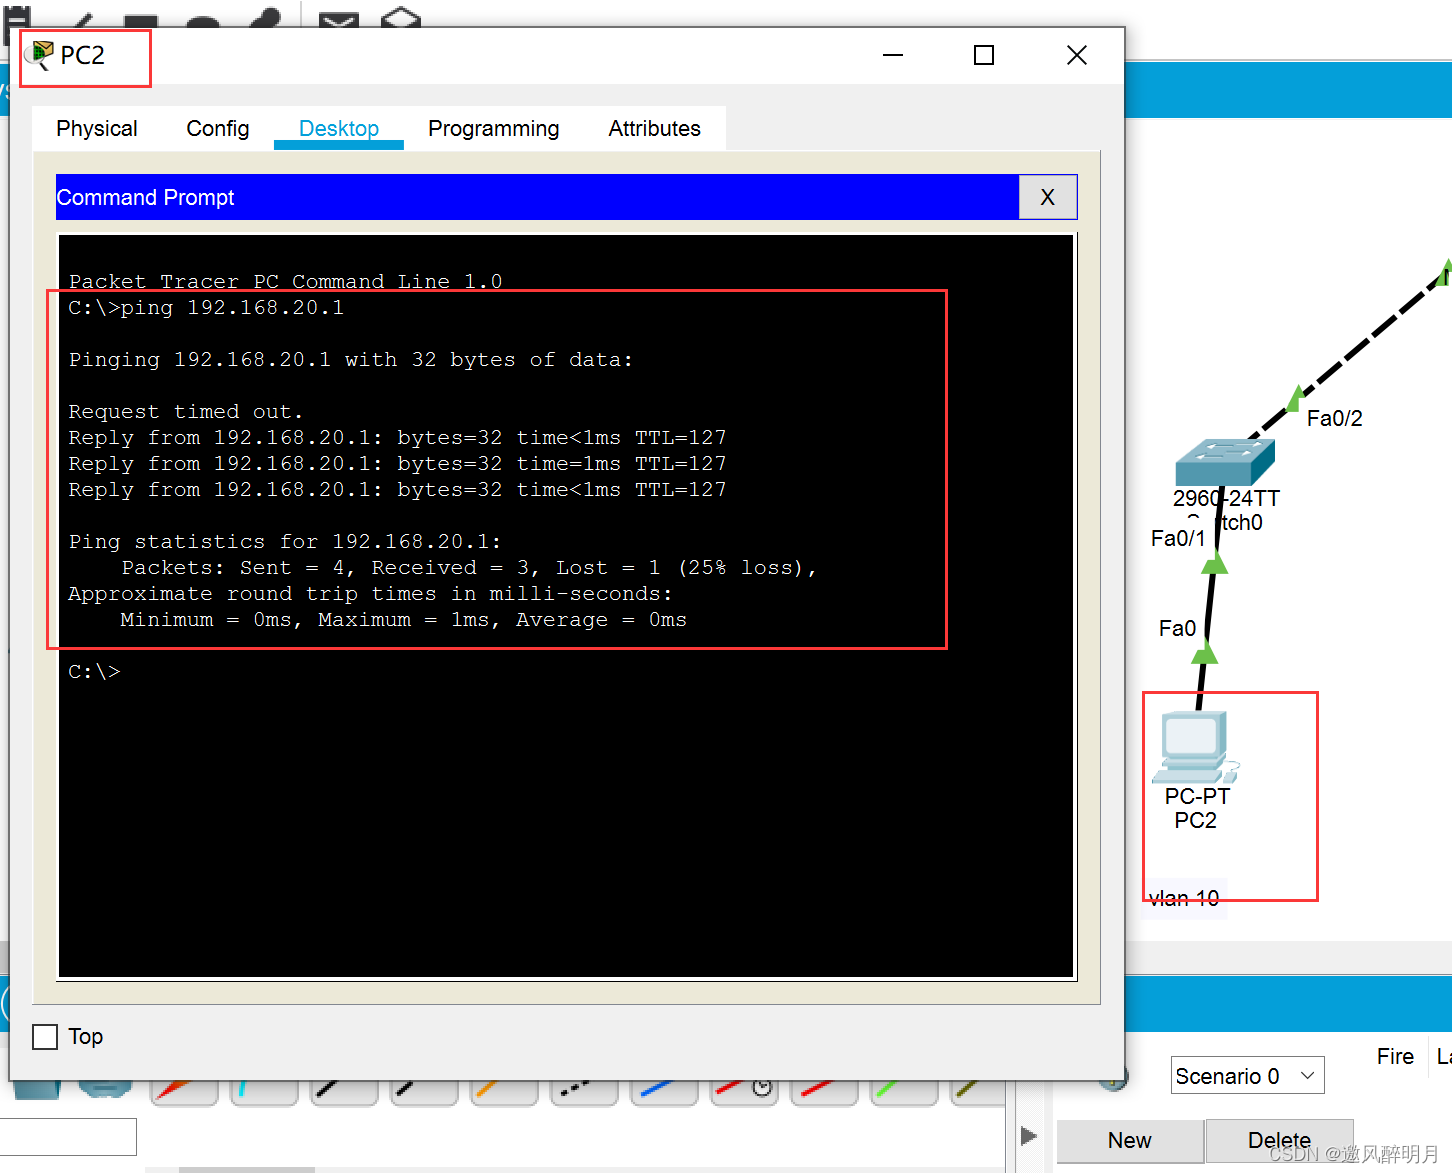This screenshot has height=1173, width=1452.
Task: Click the 'Packets: Sent = 4' statistics line
Action: pyautogui.click(x=469, y=568)
